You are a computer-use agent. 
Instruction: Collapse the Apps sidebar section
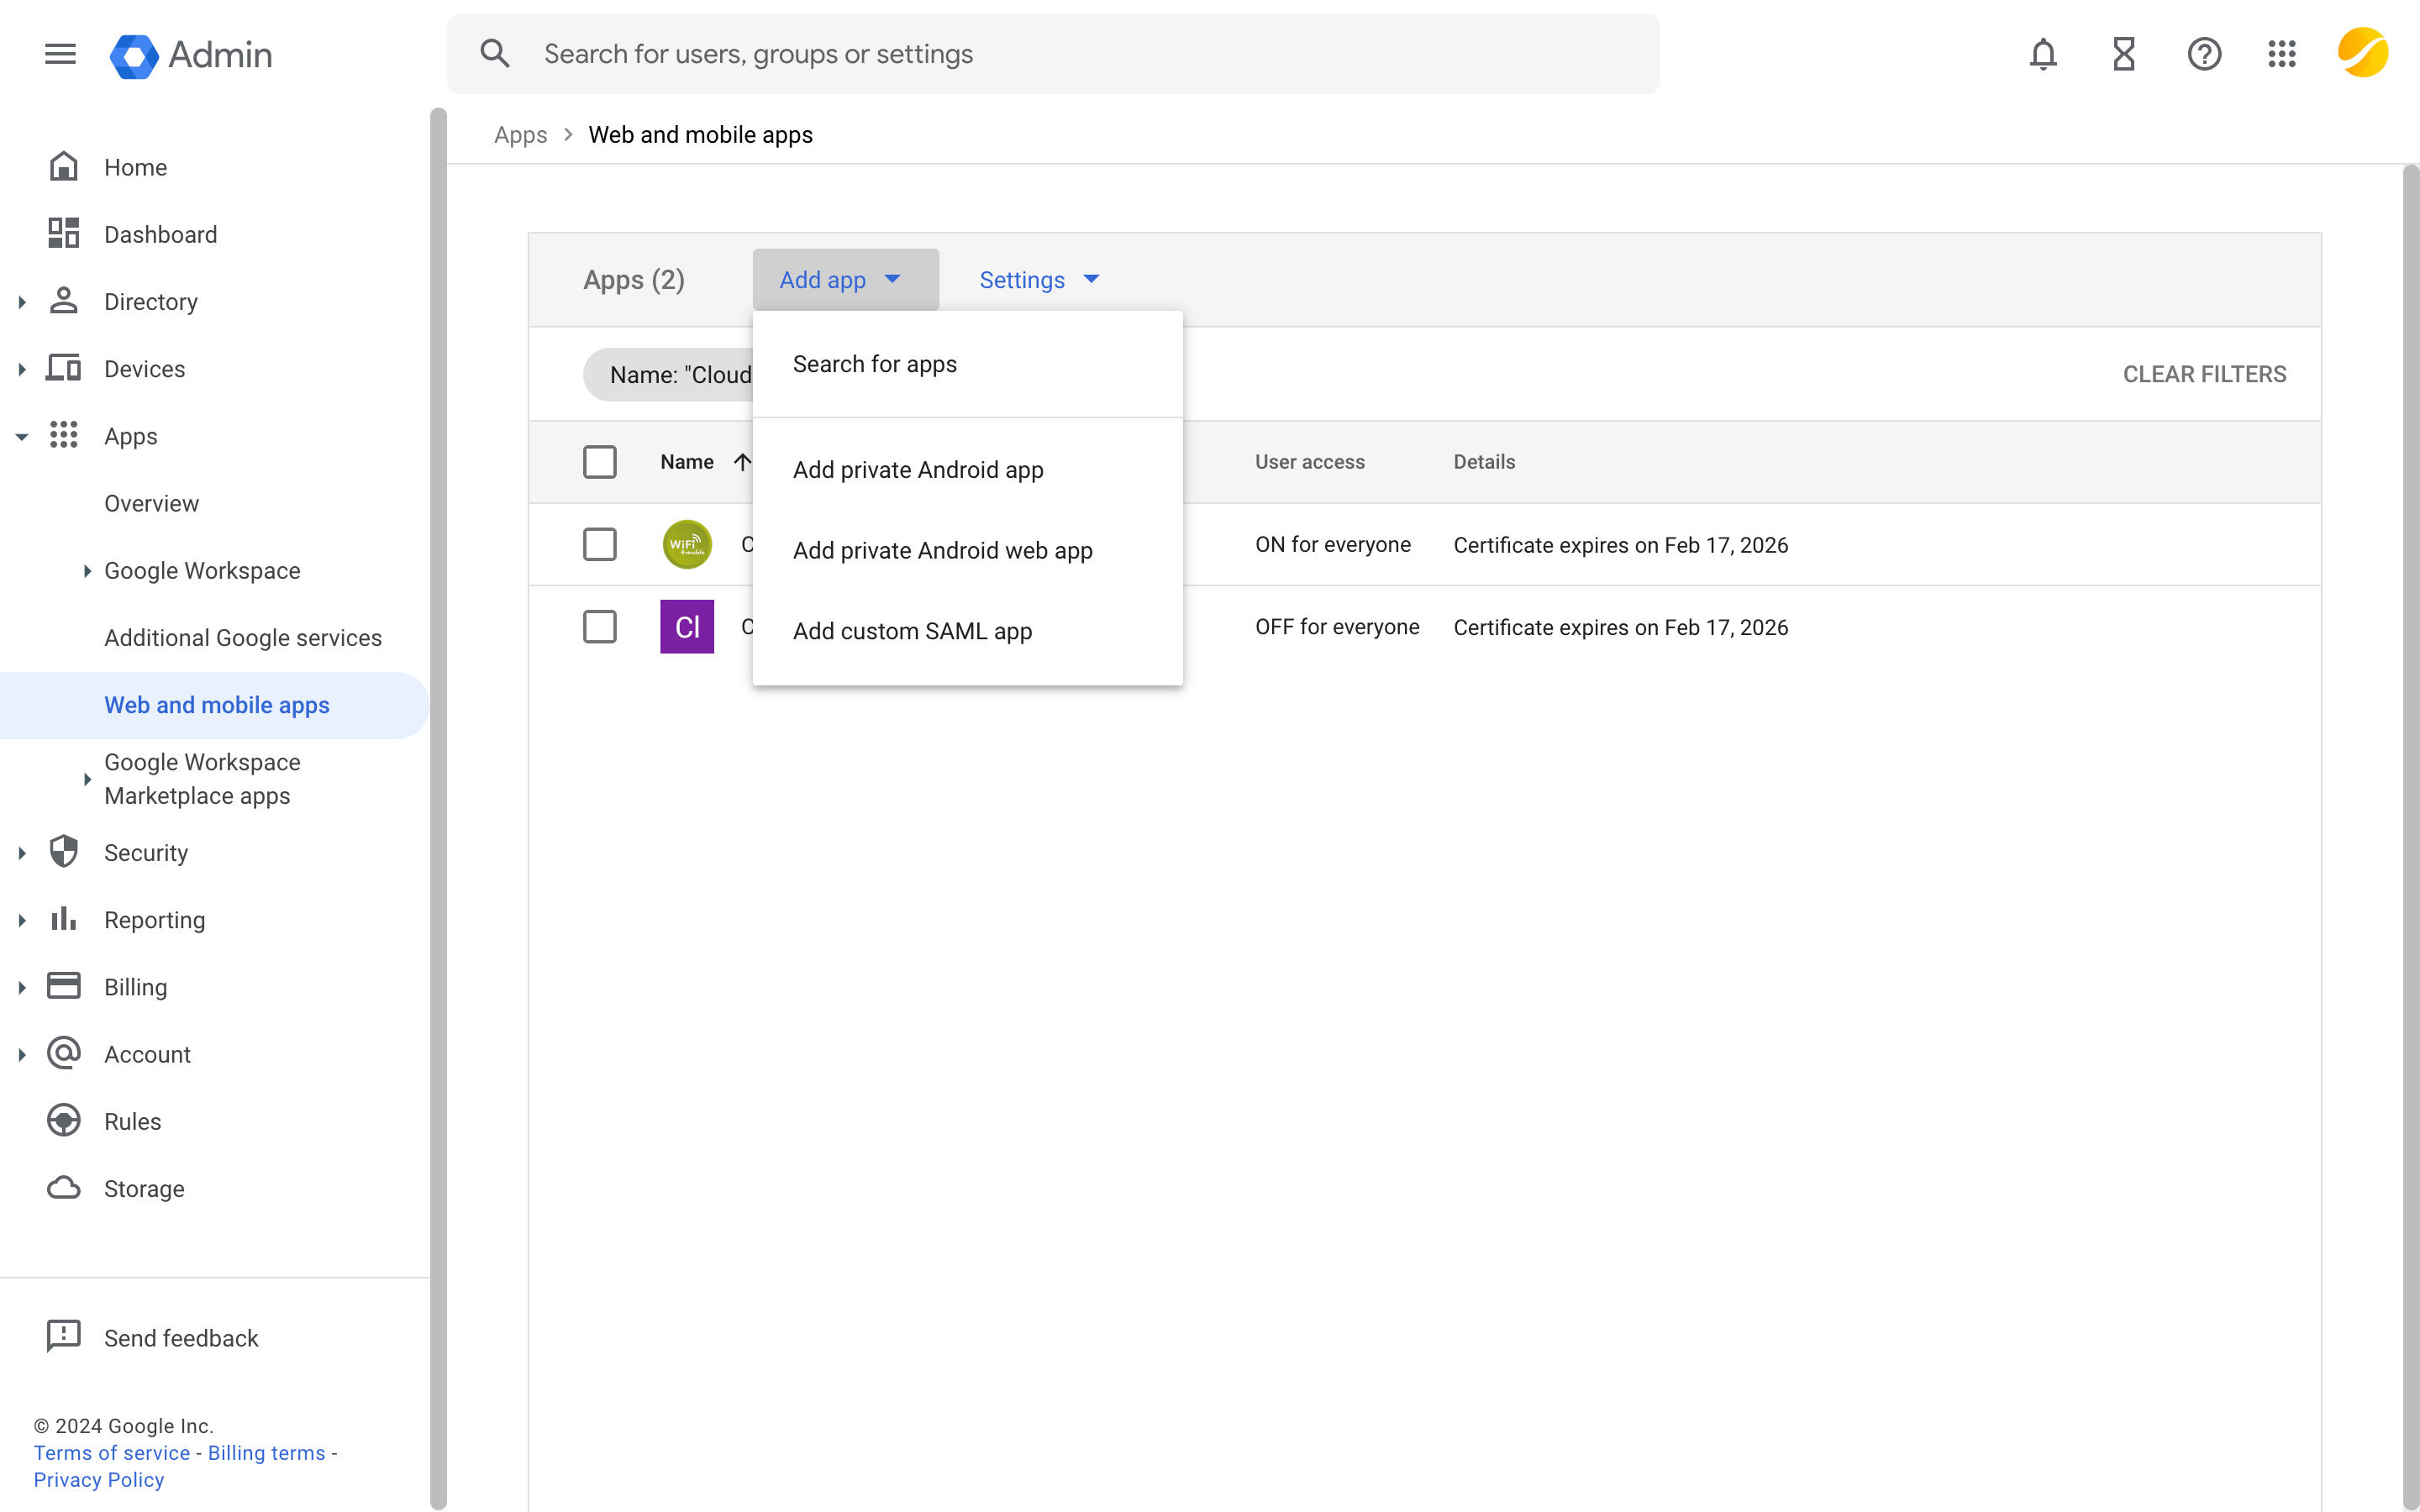pyautogui.click(x=22, y=436)
